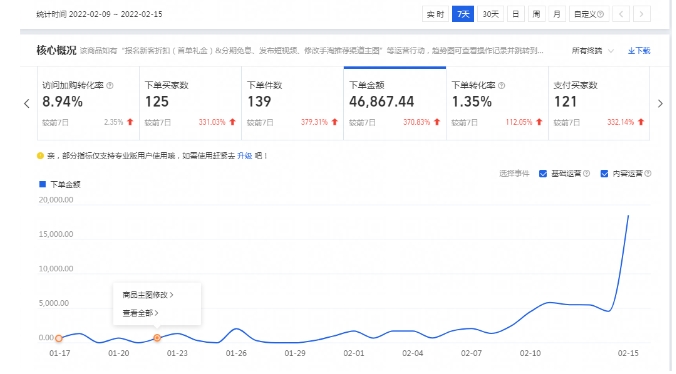Open 查看全部 entry in the popup

click(140, 313)
